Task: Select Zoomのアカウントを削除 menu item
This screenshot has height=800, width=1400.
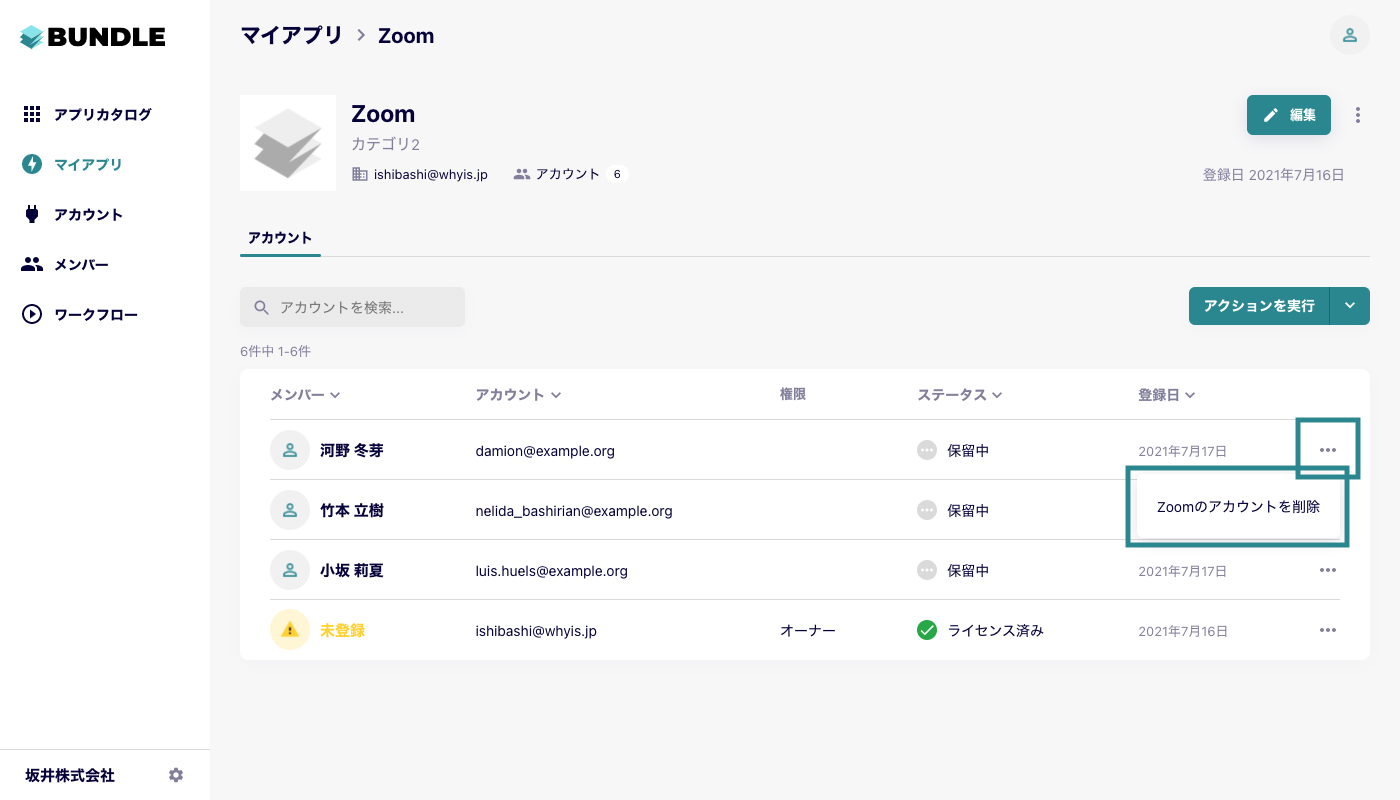Action: click(x=1238, y=507)
